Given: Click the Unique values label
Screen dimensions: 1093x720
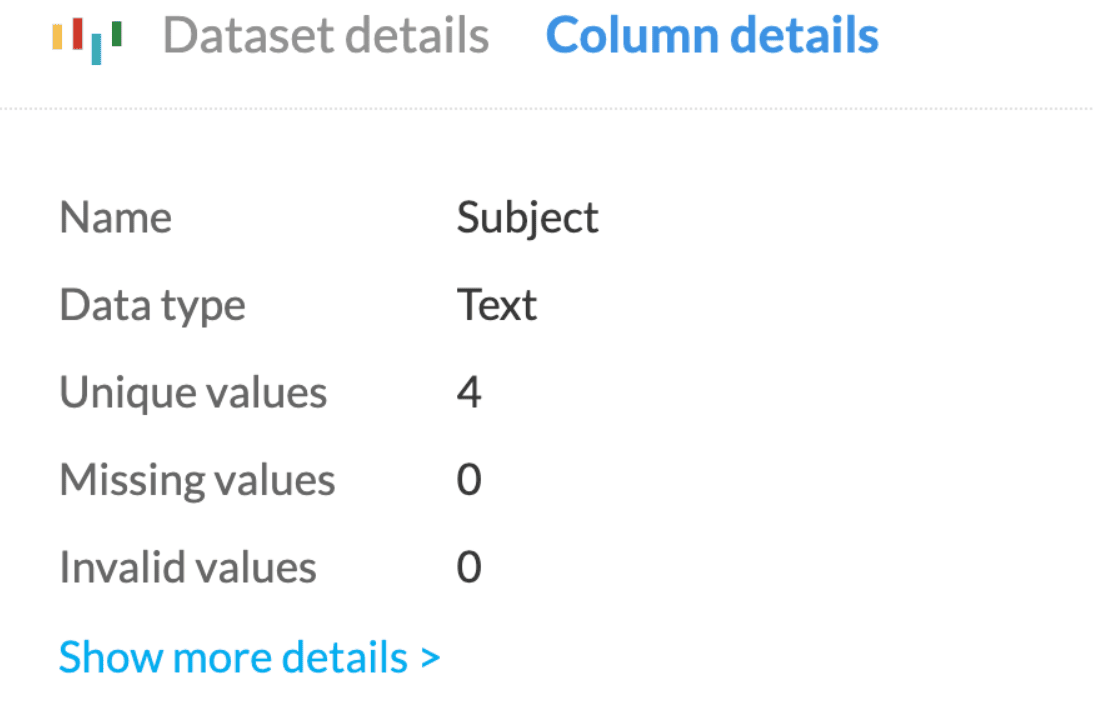Looking at the screenshot, I should tap(193, 393).
